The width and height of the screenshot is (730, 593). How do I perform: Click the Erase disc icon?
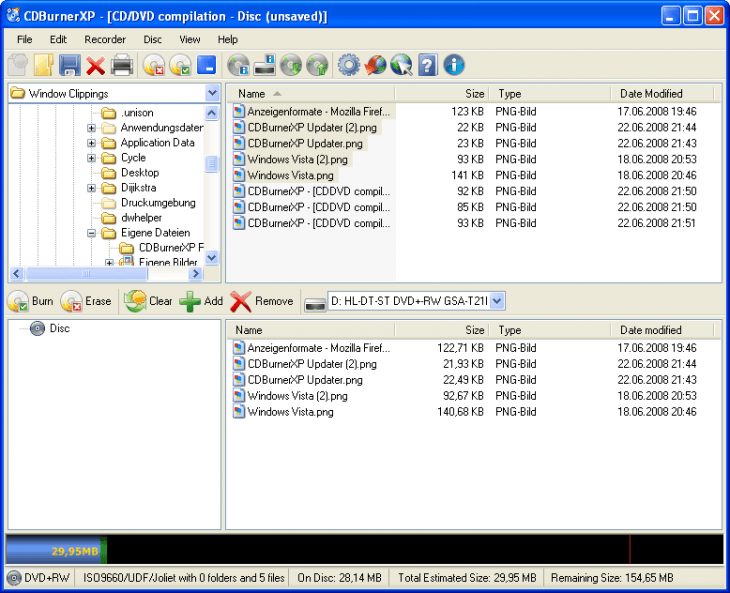86,301
